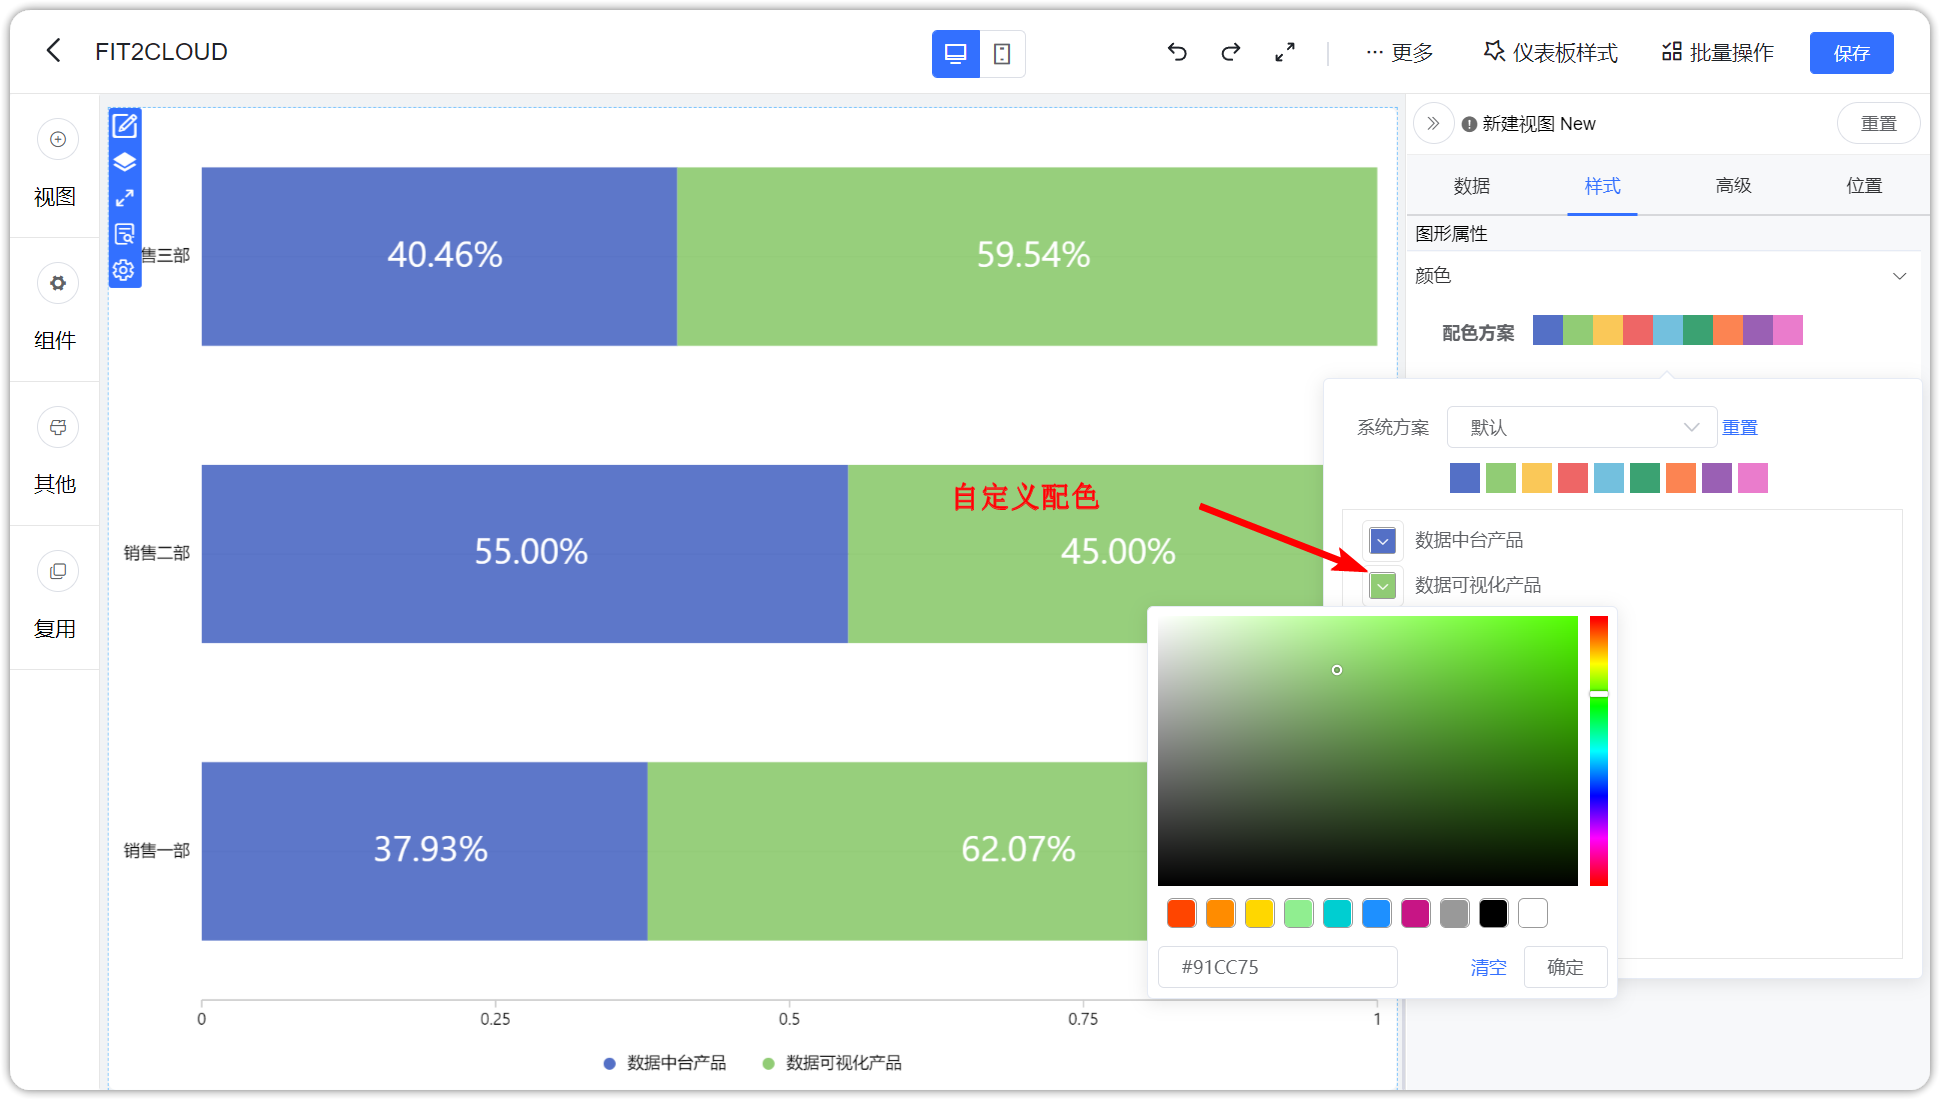
Task: Pick the blue preset swatch
Action: coord(1376,913)
